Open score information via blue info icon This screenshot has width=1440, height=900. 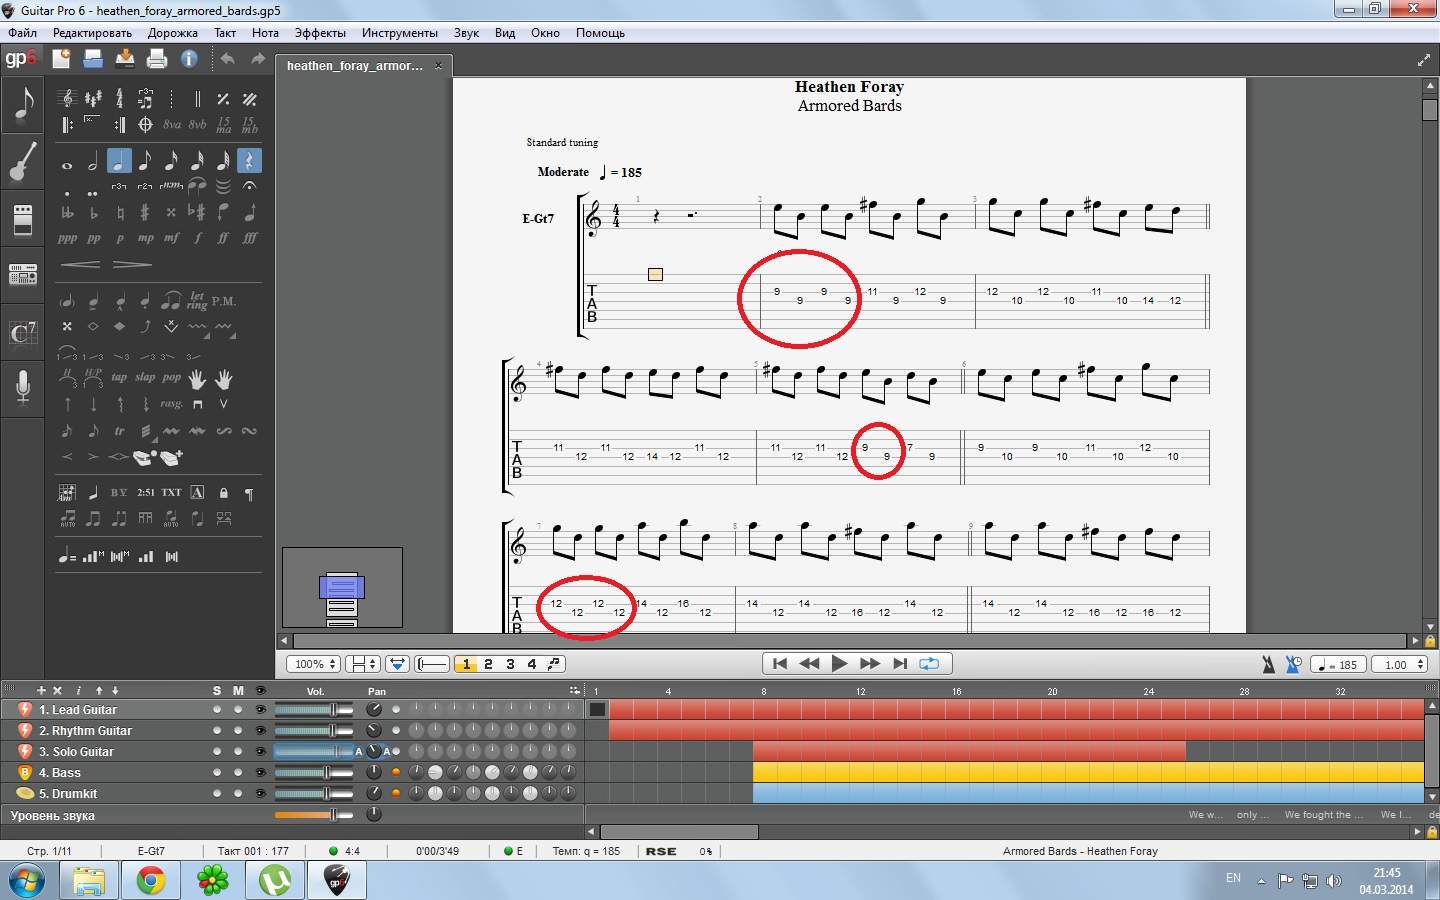(189, 59)
